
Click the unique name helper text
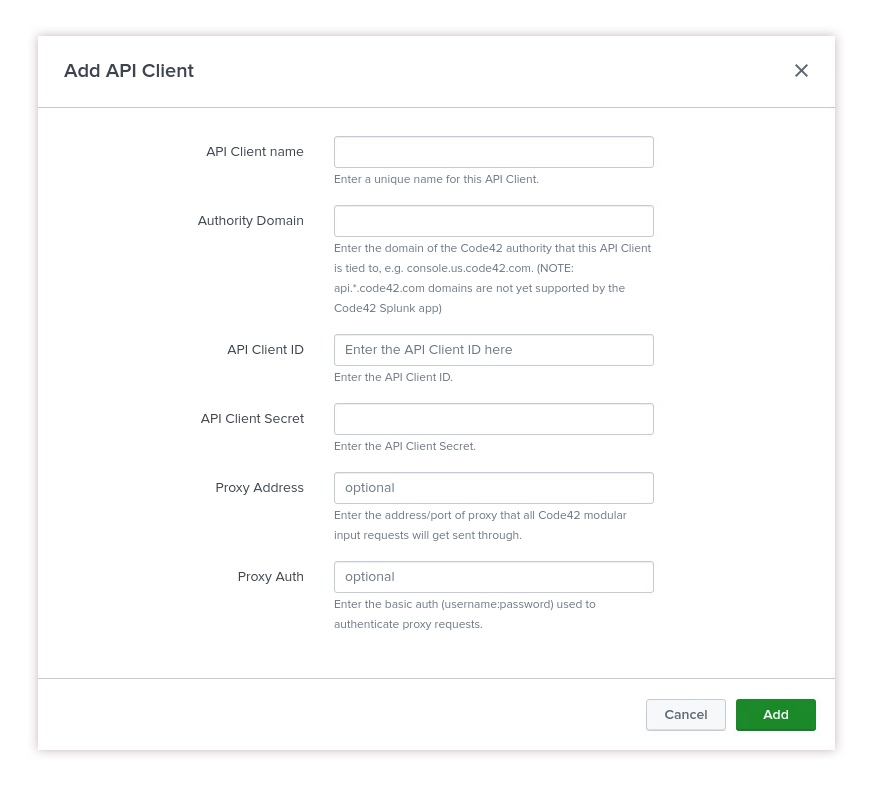pos(437,179)
